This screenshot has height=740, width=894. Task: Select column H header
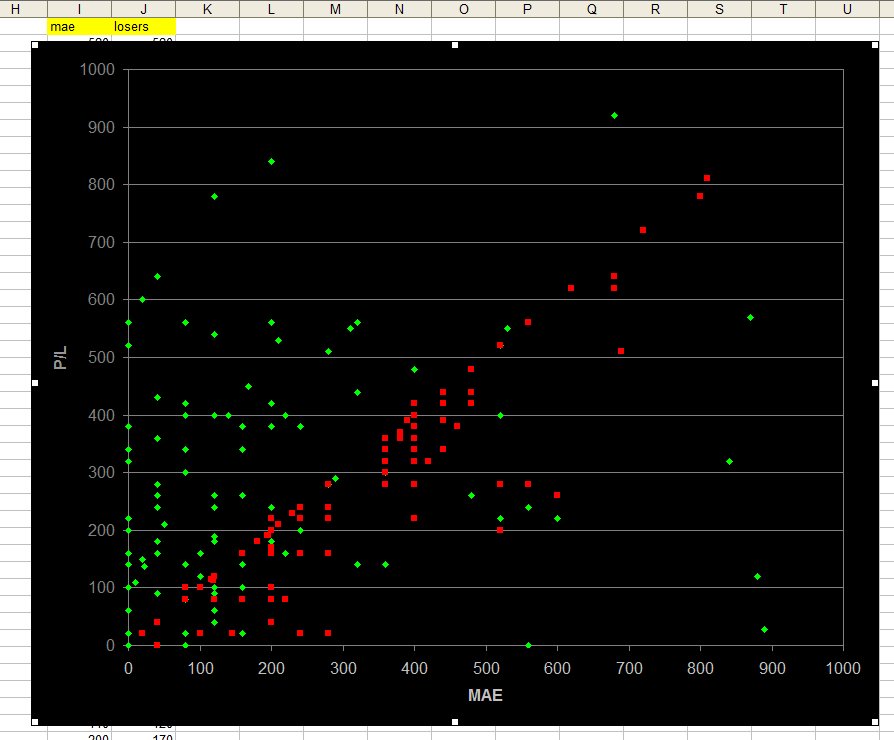point(15,9)
